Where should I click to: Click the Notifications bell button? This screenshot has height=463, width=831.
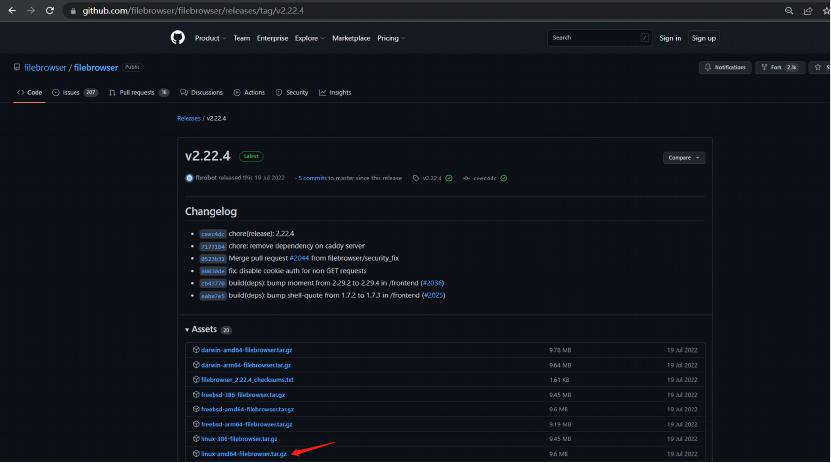click(725, 67)
